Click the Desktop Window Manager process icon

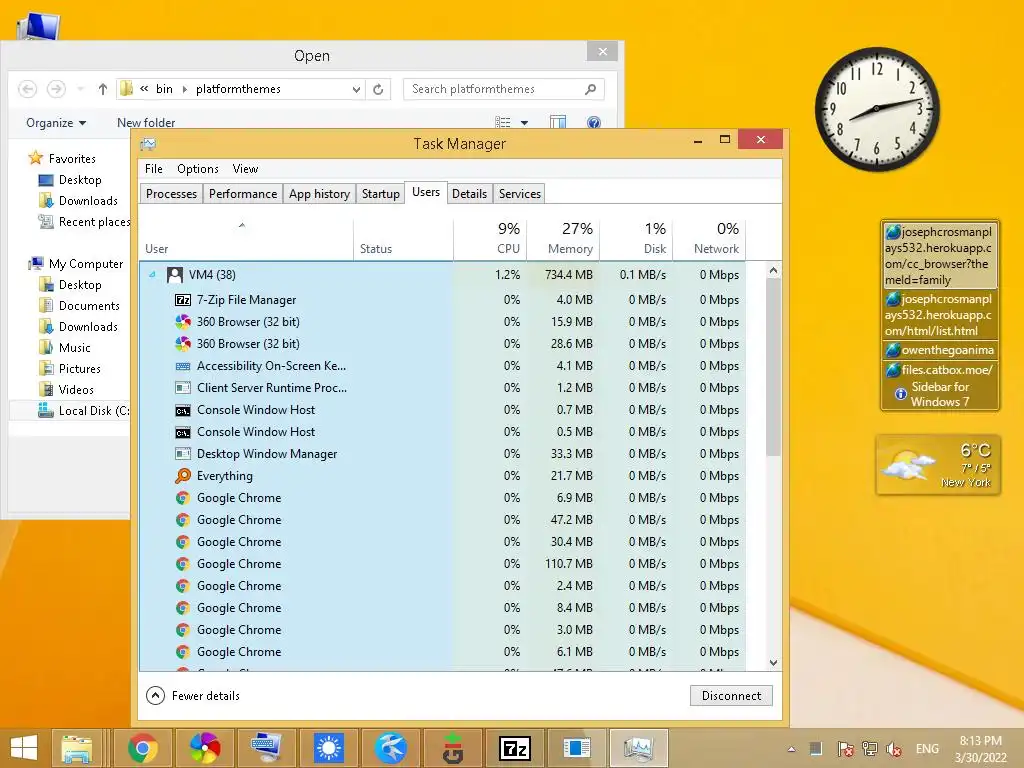point(183,454)
